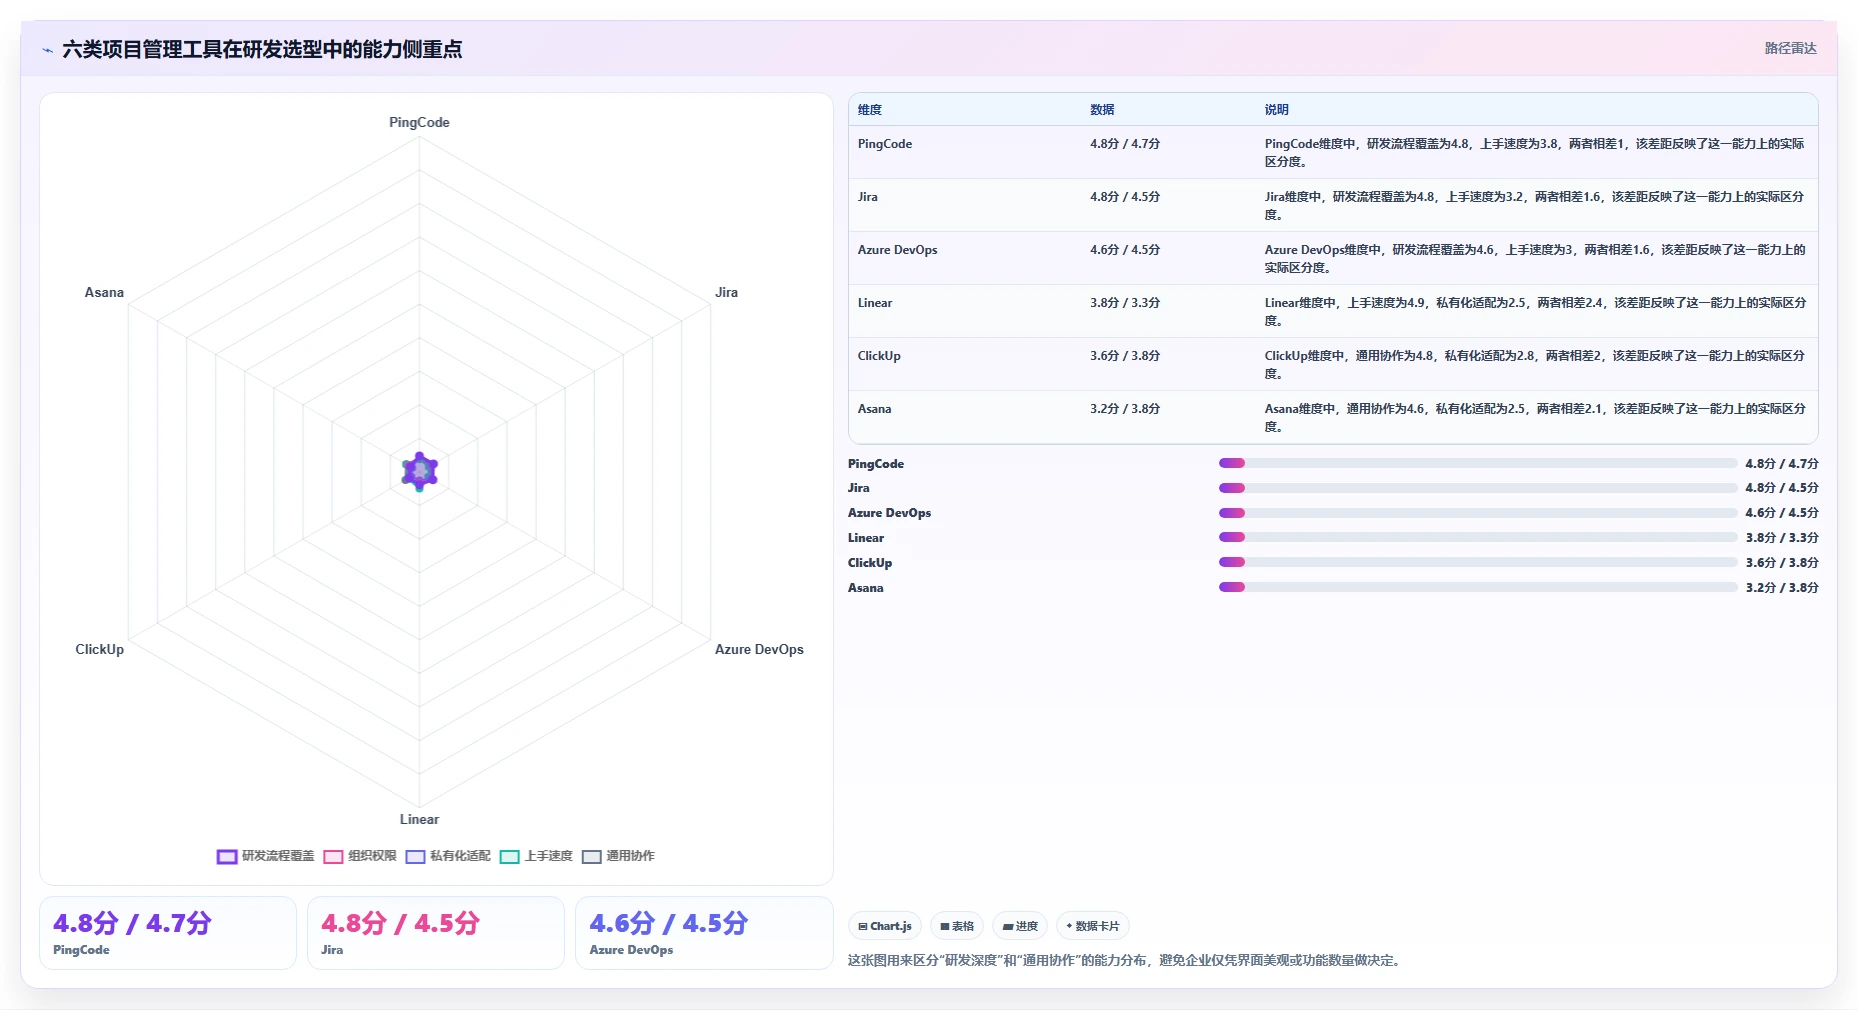Select the PingCode progress bar
1858x1010 pixels.
tap(1478, 463)
